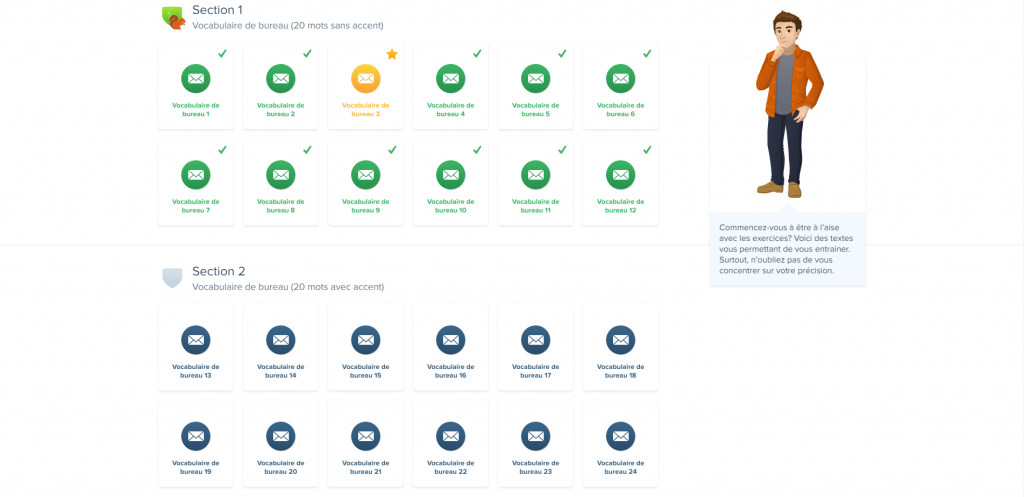Open the Vocabulaire de bureau 2 label

[280, 109]
